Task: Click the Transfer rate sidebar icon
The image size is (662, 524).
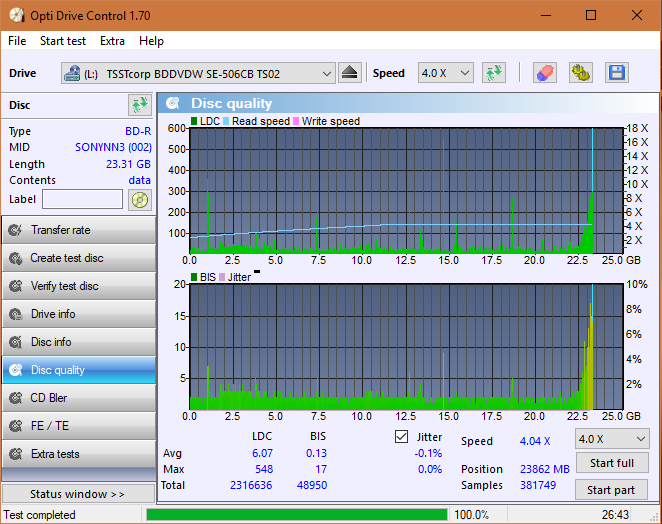Action: (x=16, y=230)
